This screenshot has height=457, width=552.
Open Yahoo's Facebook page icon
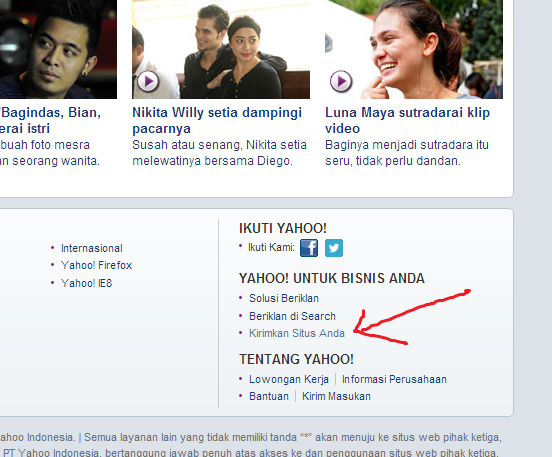(309, 248)
